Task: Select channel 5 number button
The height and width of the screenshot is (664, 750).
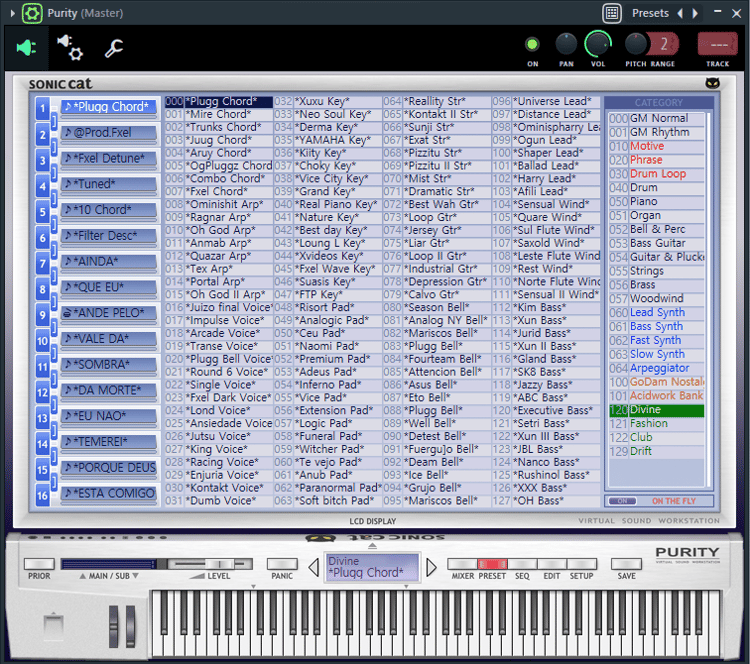Action: click(43, 212)
